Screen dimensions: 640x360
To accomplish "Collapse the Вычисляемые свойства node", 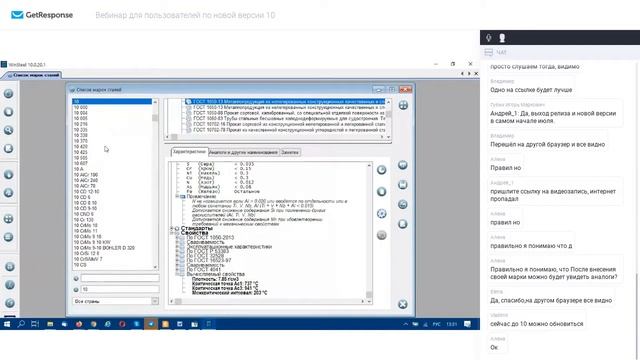I will point(177,274).
